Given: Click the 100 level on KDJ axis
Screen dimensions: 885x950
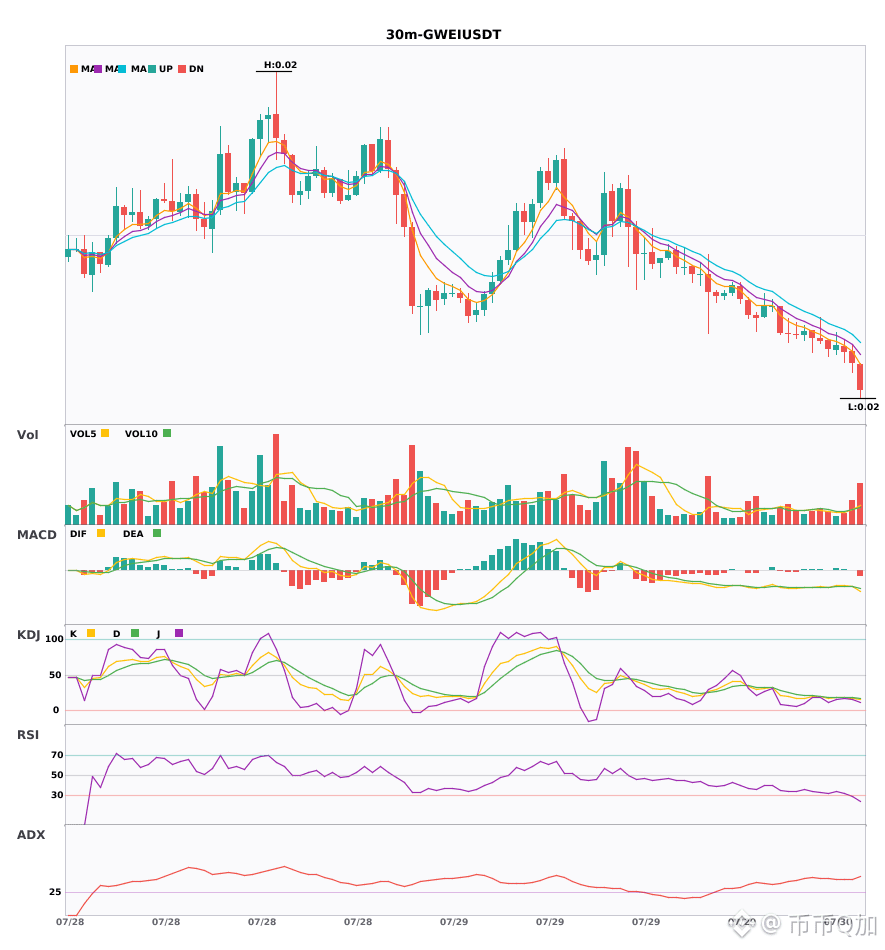Looking at the screenshot, I should click(x=55, y=639).
